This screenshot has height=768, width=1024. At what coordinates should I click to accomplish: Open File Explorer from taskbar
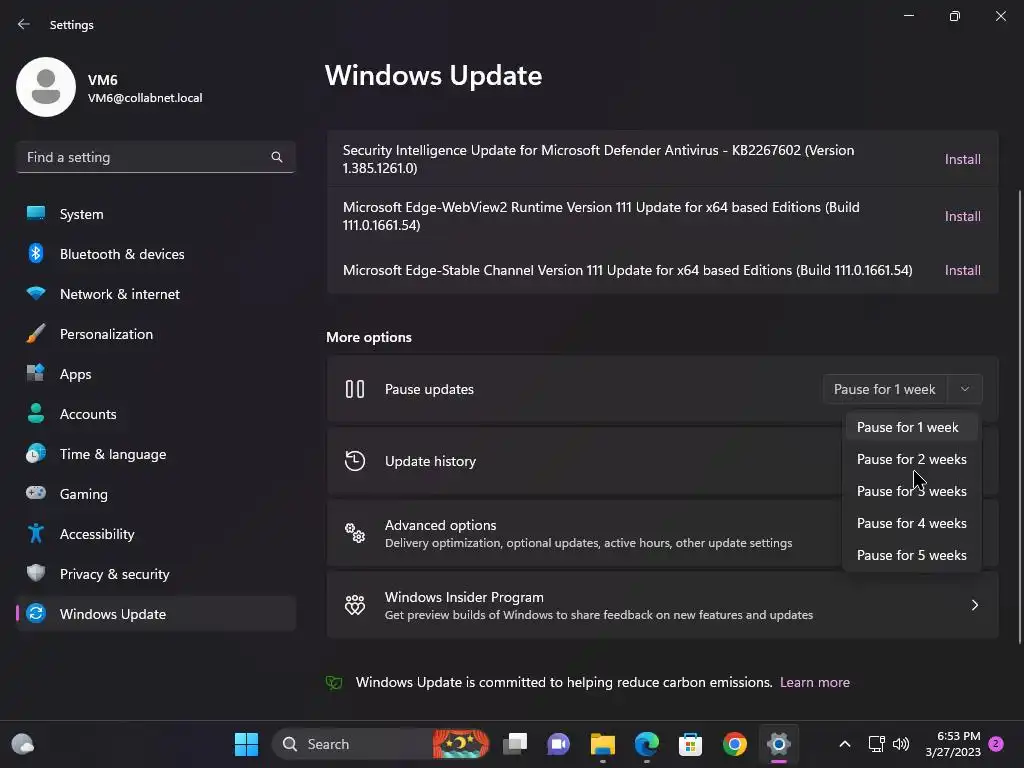coord(603,744)
